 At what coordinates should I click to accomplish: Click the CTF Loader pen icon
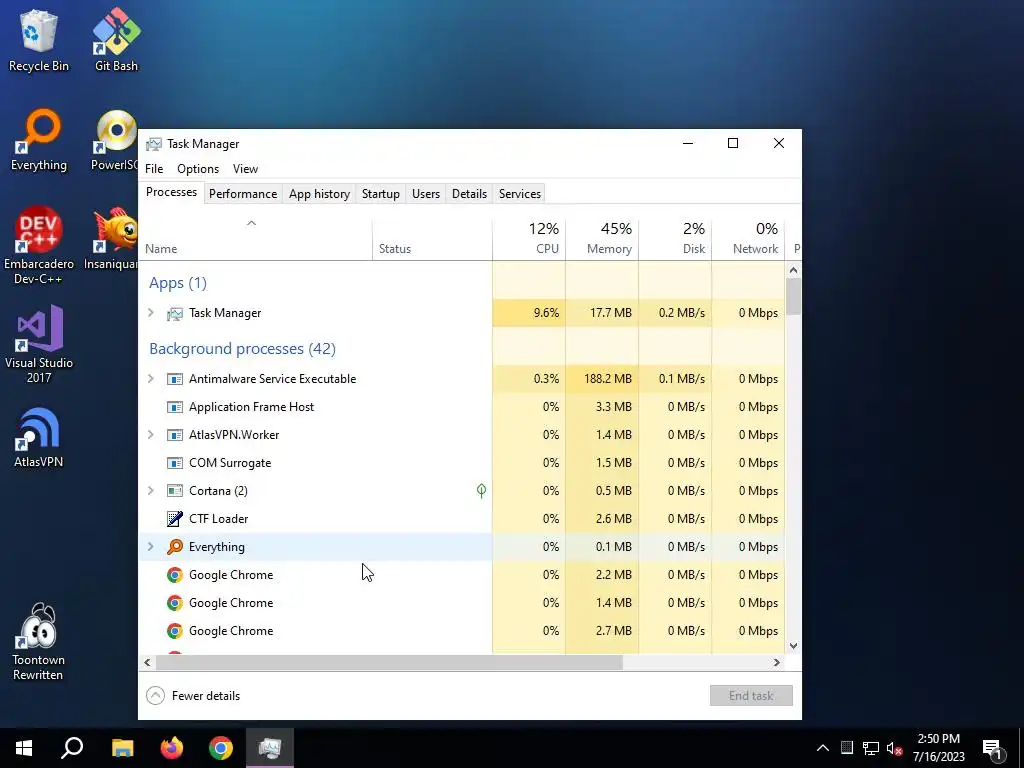(174, 519)
